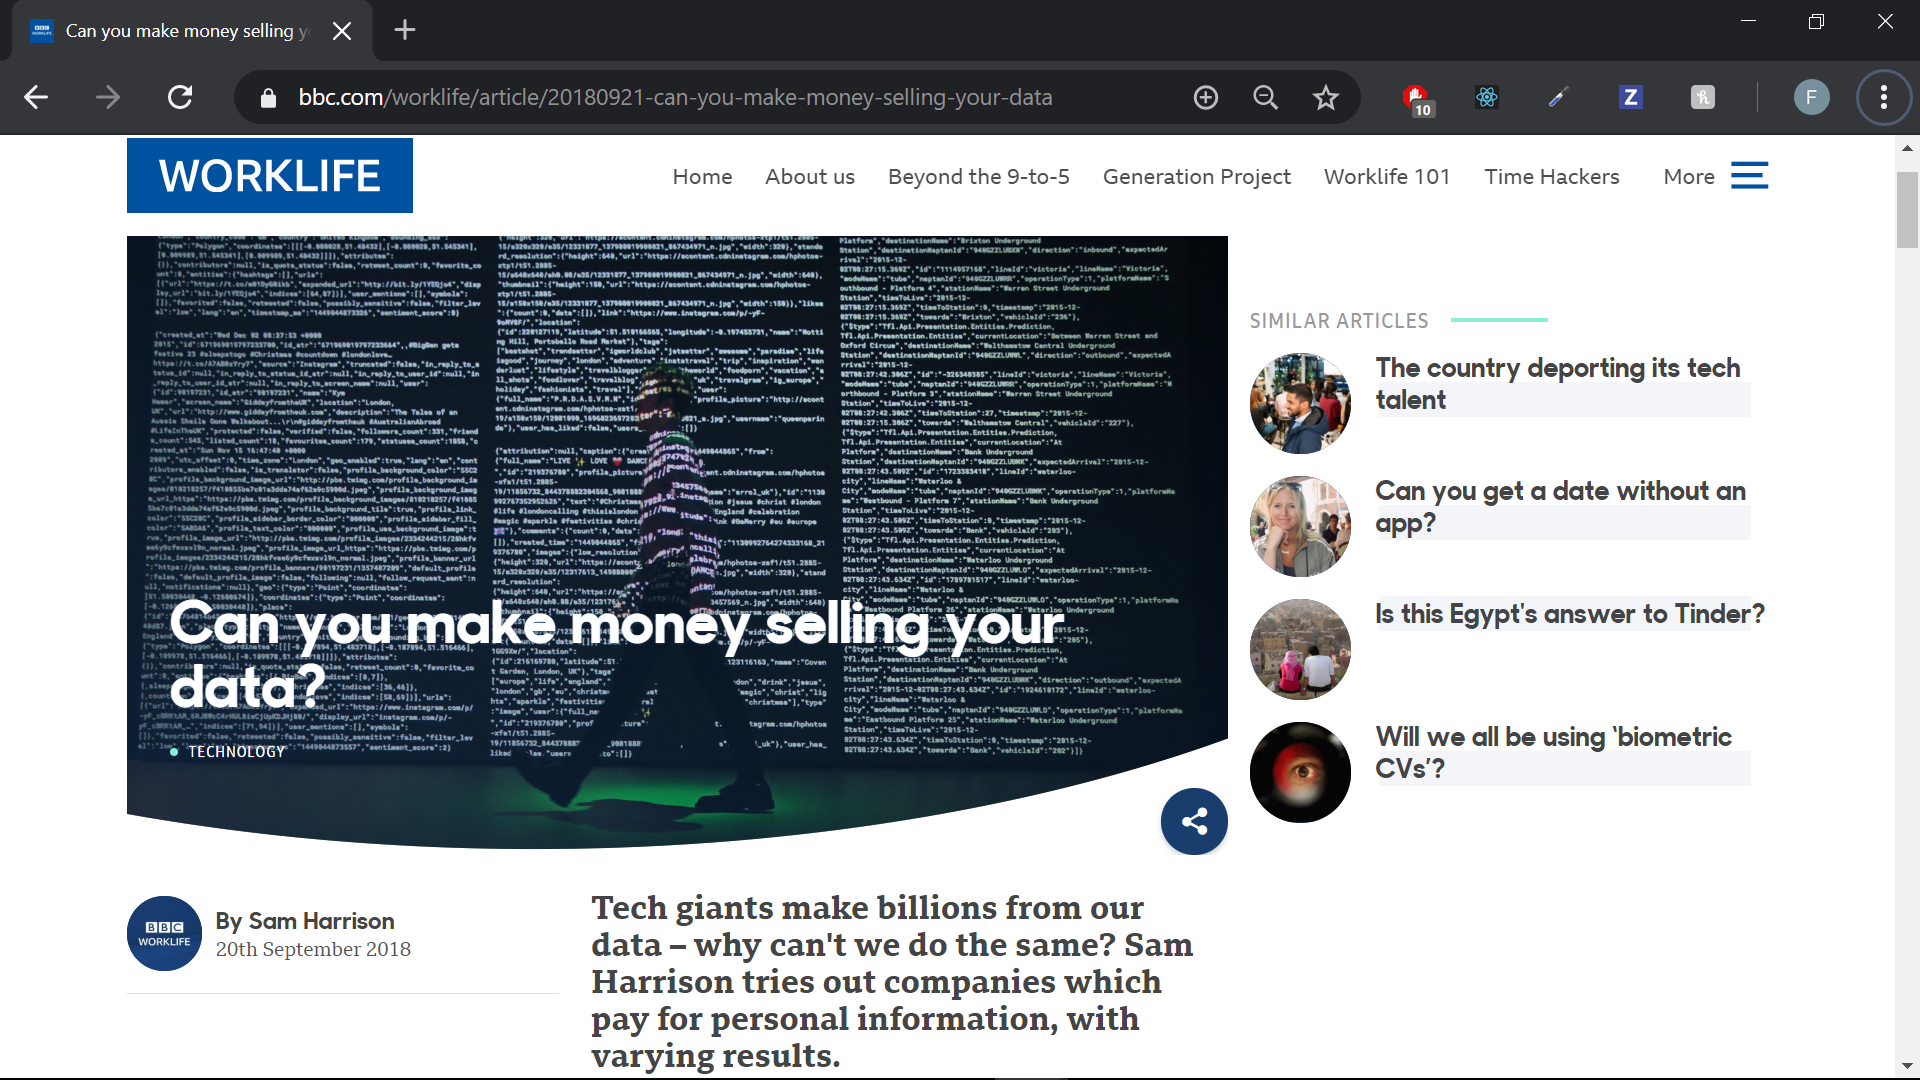The image size is (1920, 1080).
Task: Click the blue Z extension icon
Action: 1630,97
